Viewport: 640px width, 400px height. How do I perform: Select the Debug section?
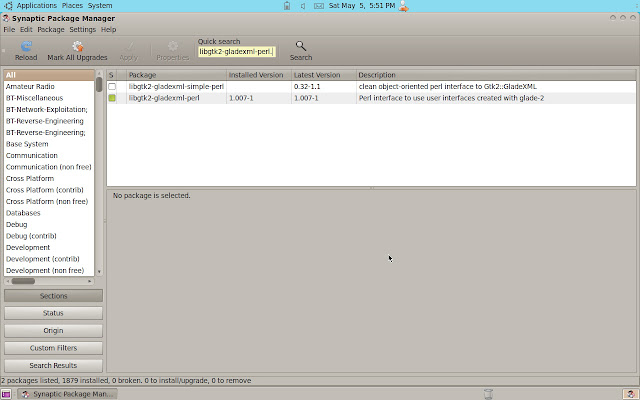pos(49,224)
